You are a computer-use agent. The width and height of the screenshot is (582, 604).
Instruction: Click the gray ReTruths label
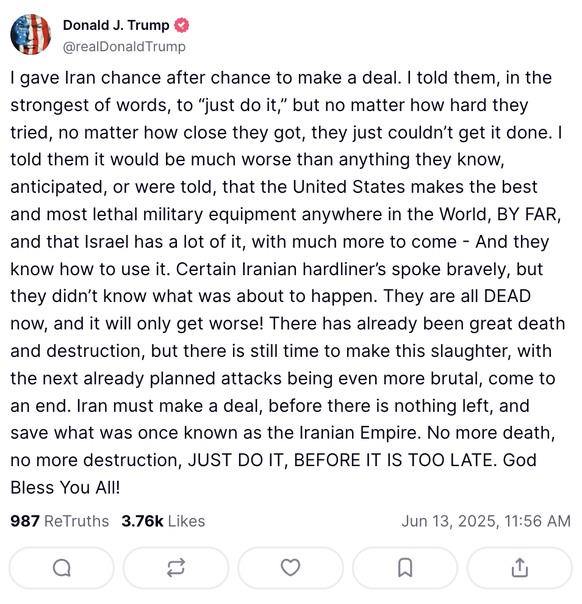click(x=77, y=521)
